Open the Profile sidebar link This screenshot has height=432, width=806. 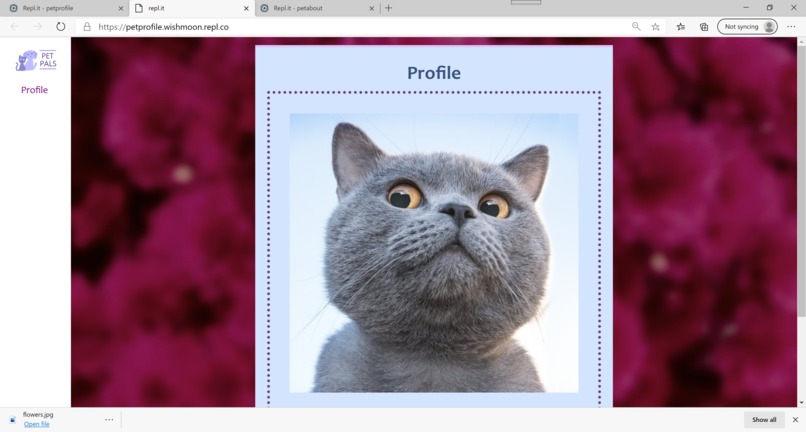(34, 90)
